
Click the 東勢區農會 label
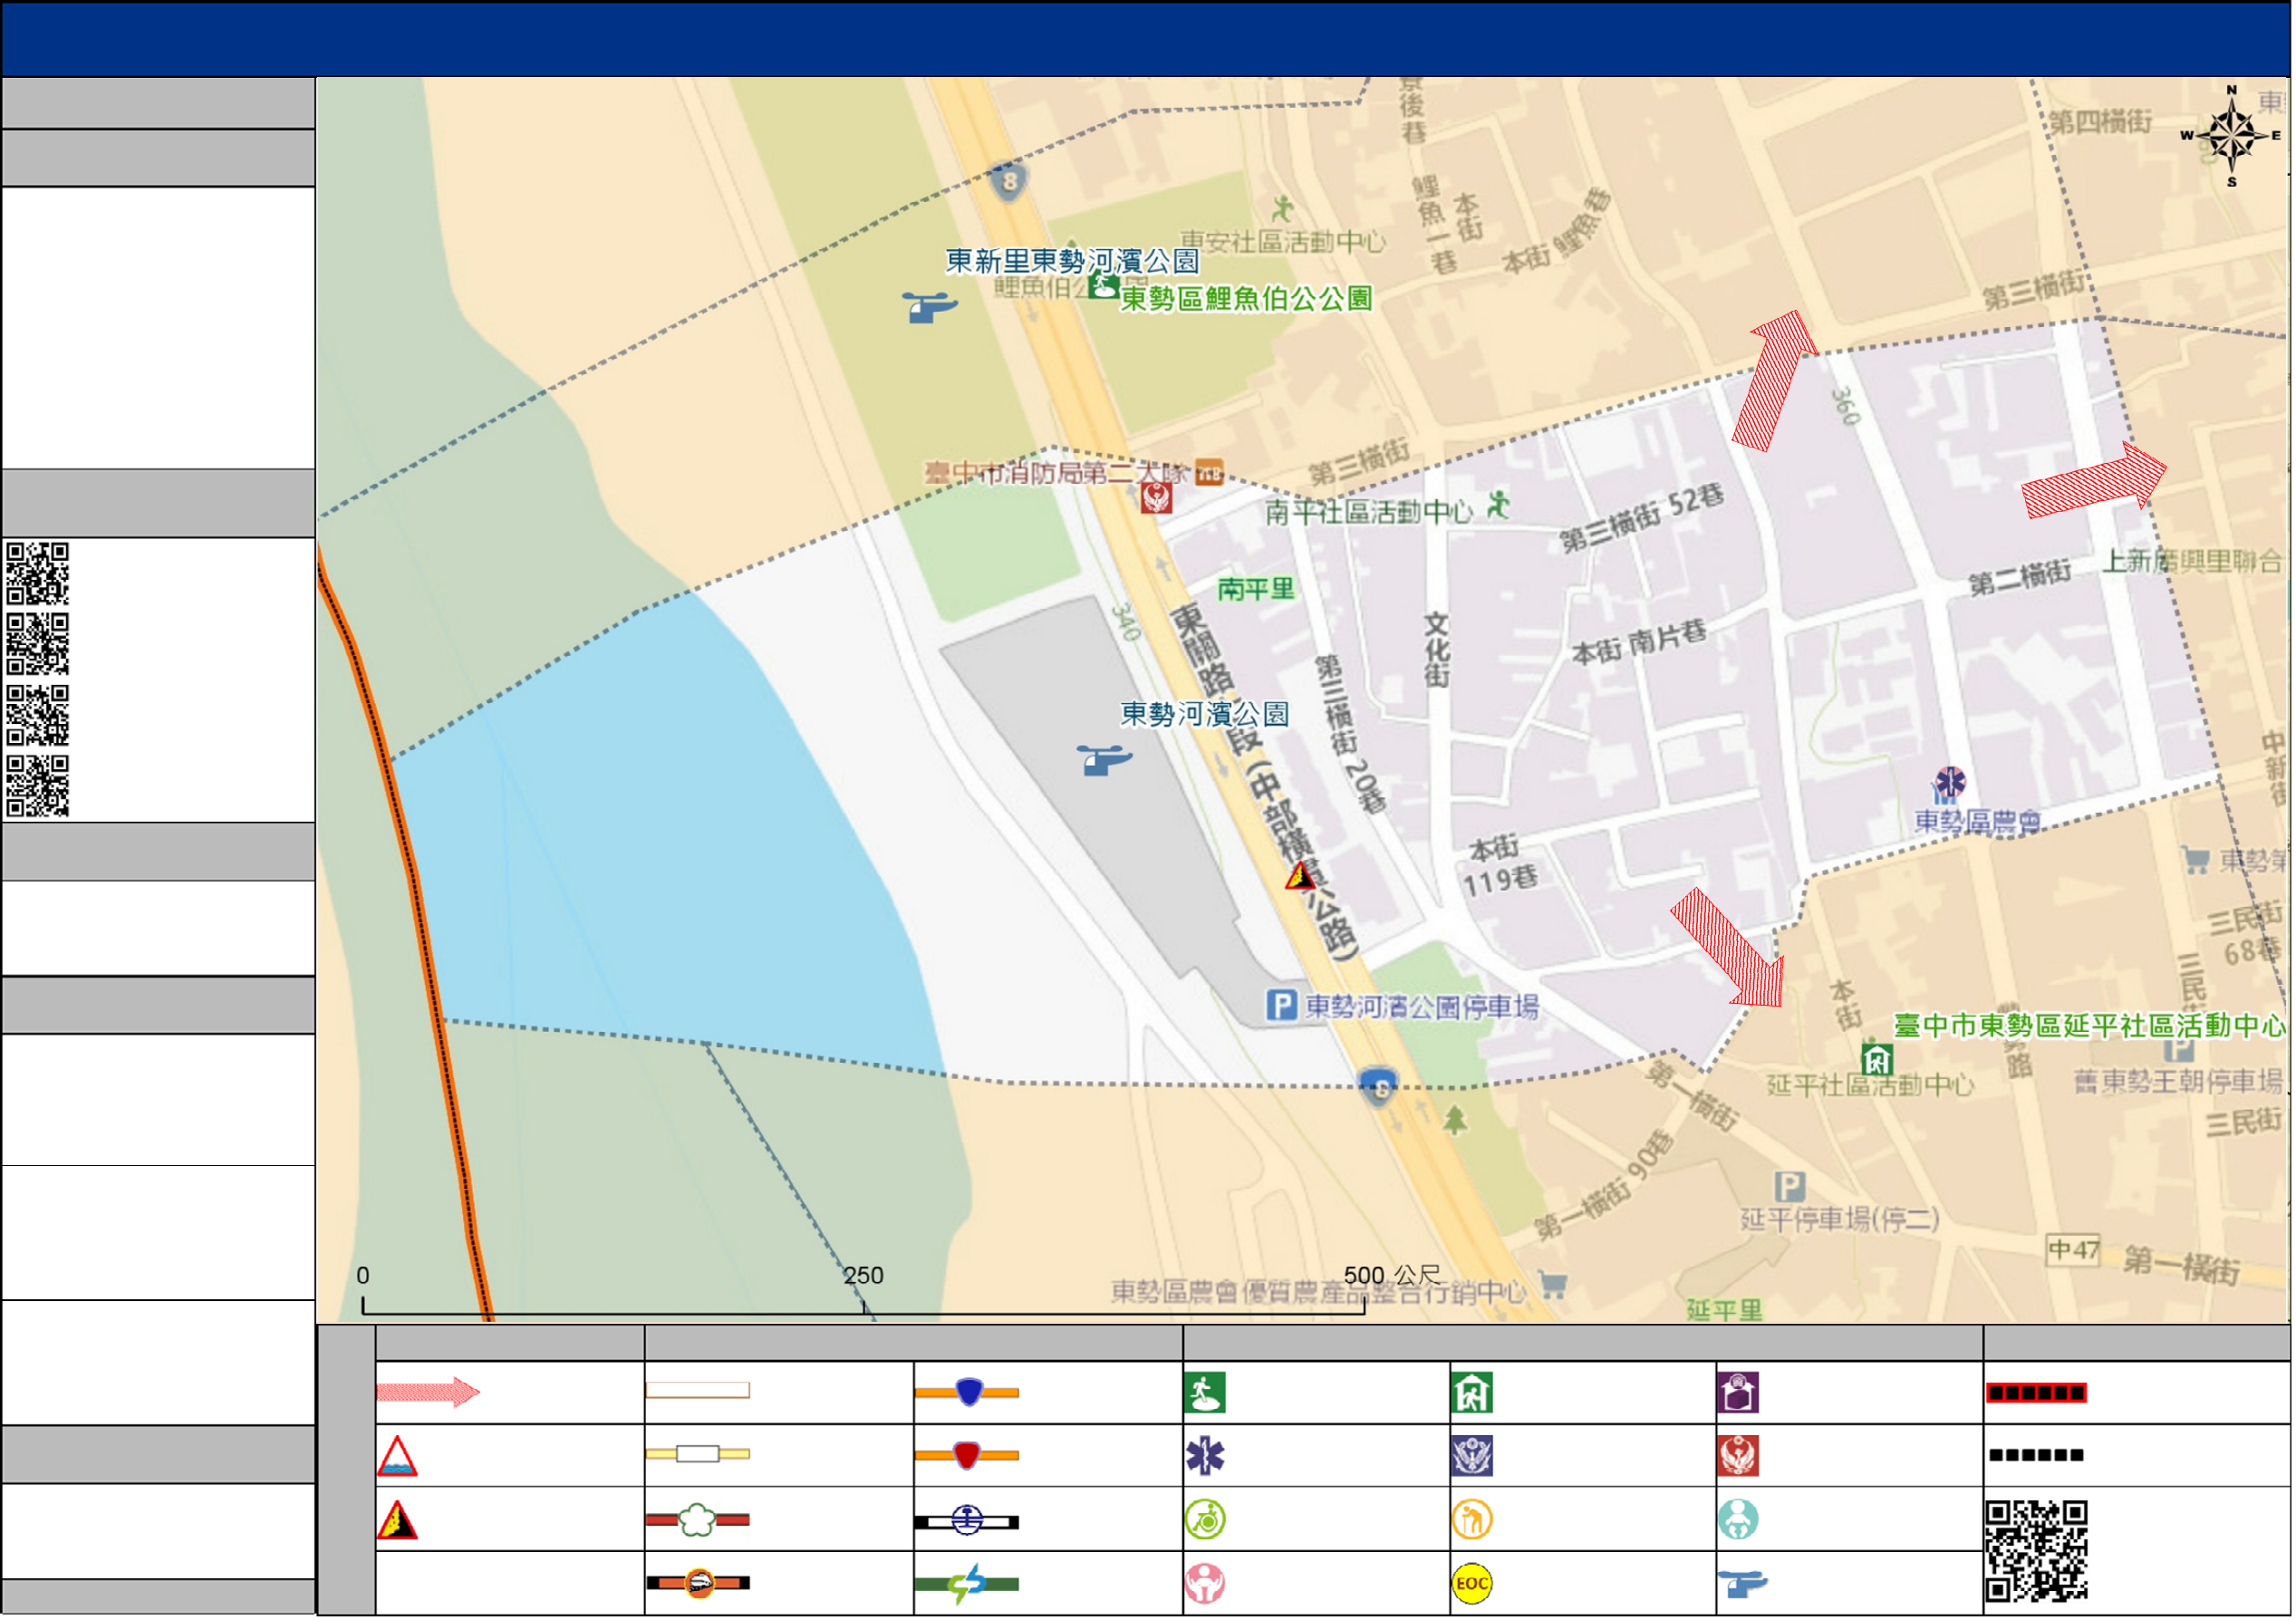(1978, 824)
